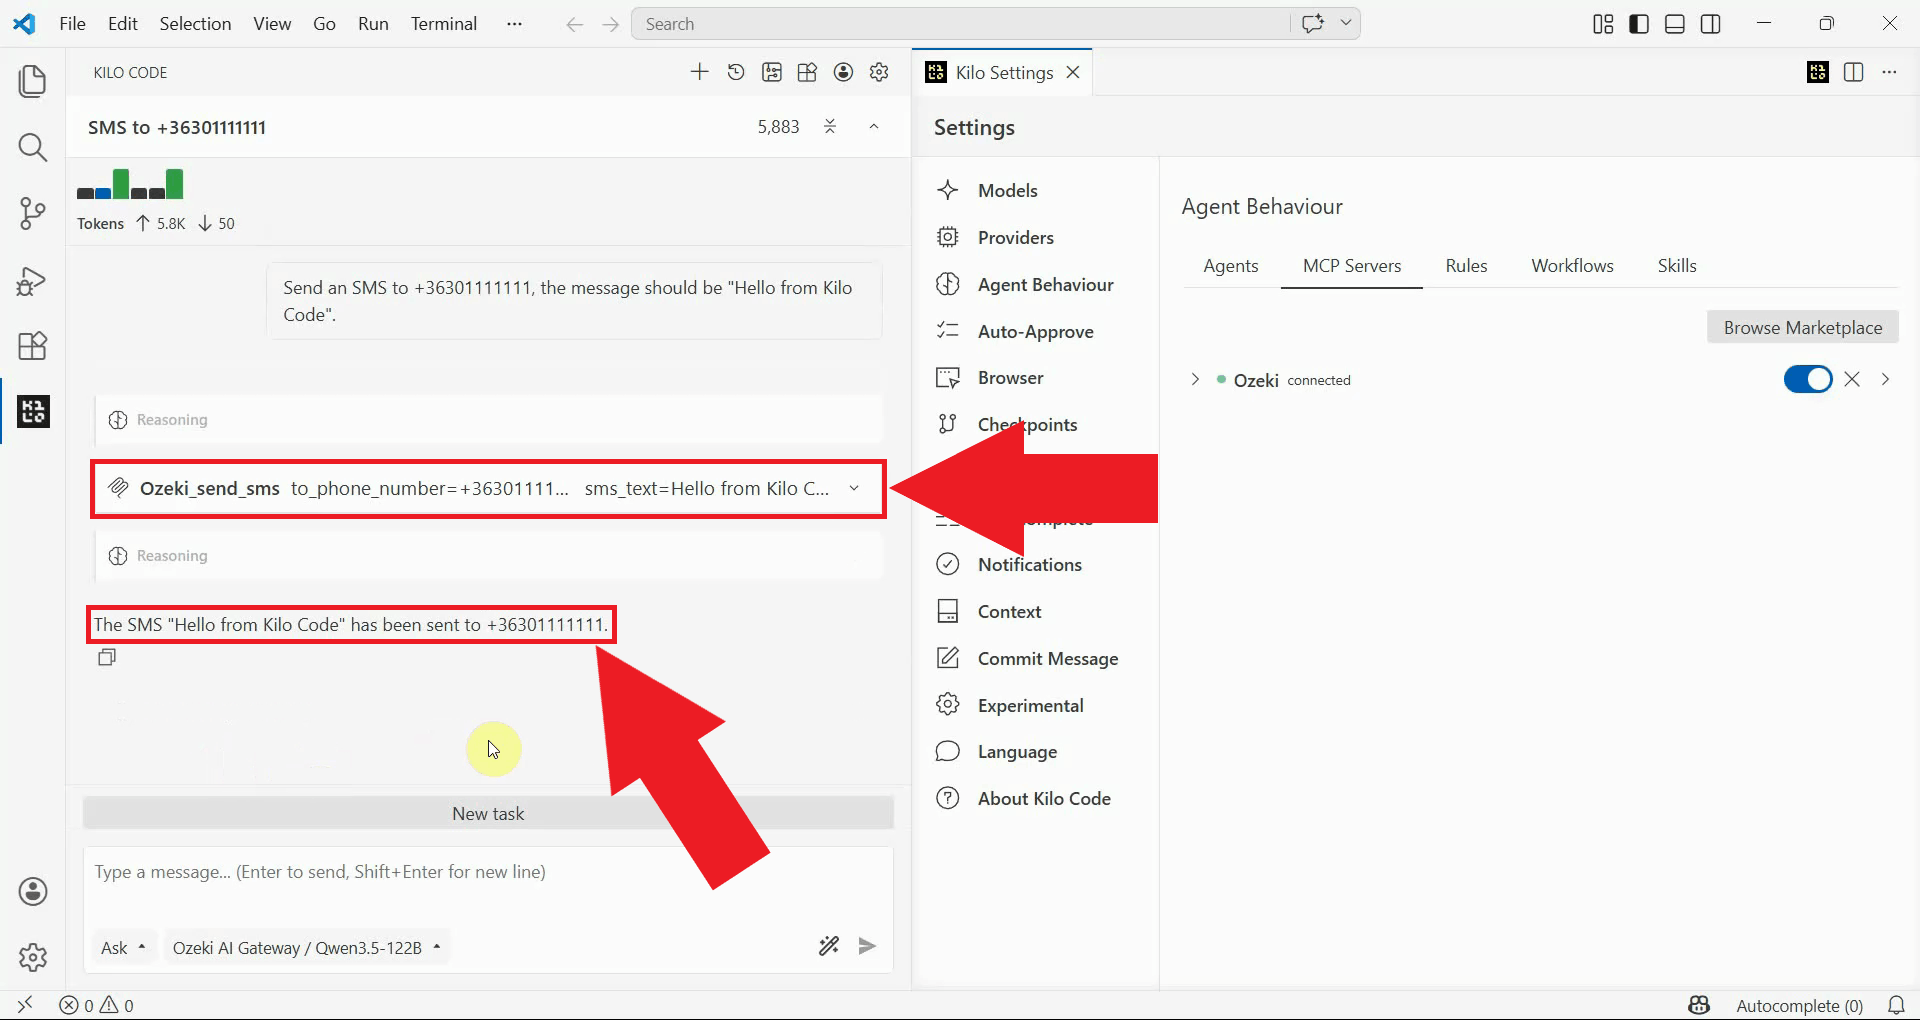Expand the first Reasoning block
This screenshot has width=1920, height=1020.
click(x=488, y=419)
